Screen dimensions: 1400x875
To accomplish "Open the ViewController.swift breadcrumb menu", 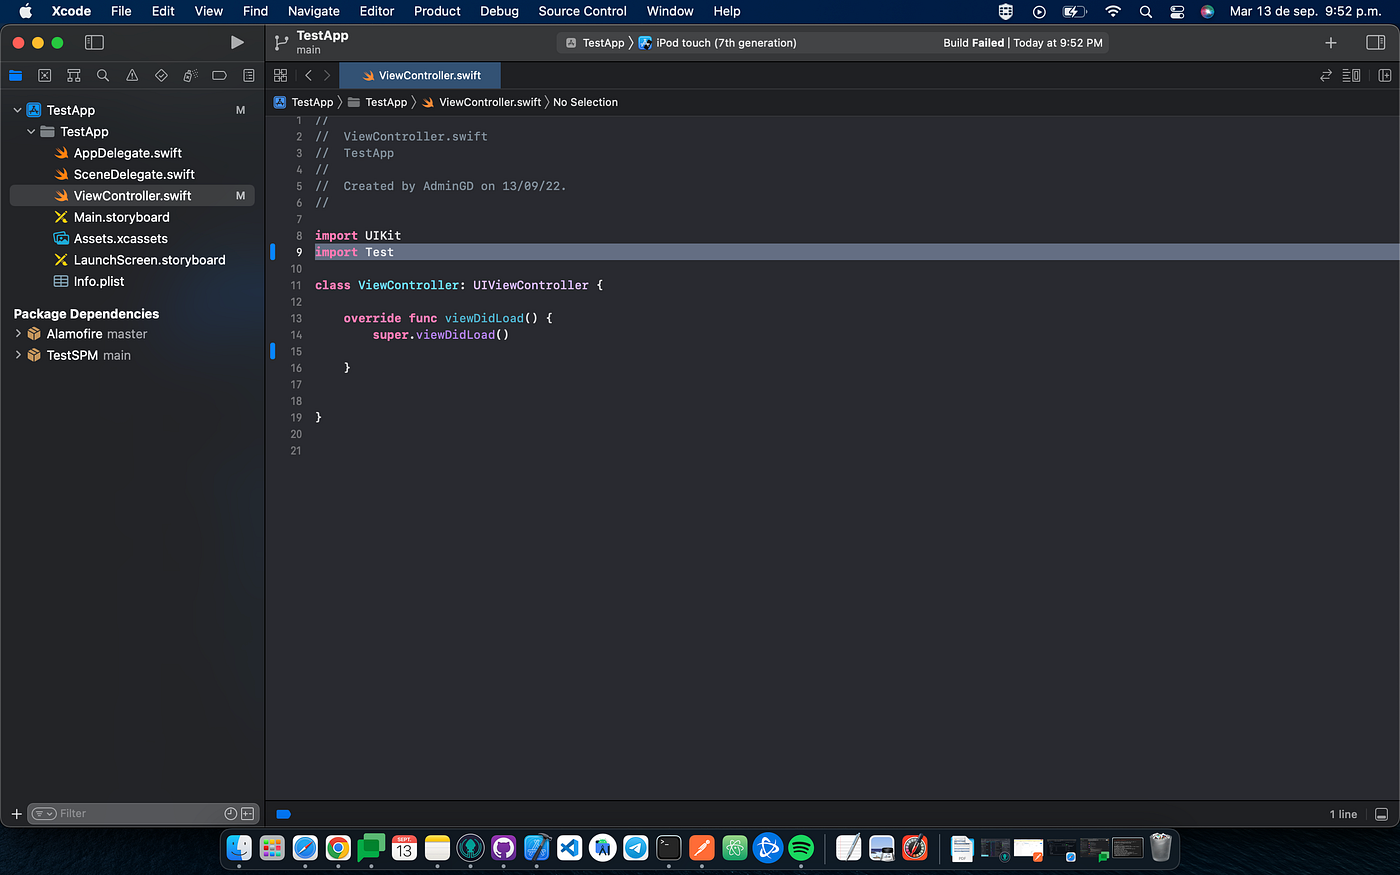I will [x=482, y=102].
